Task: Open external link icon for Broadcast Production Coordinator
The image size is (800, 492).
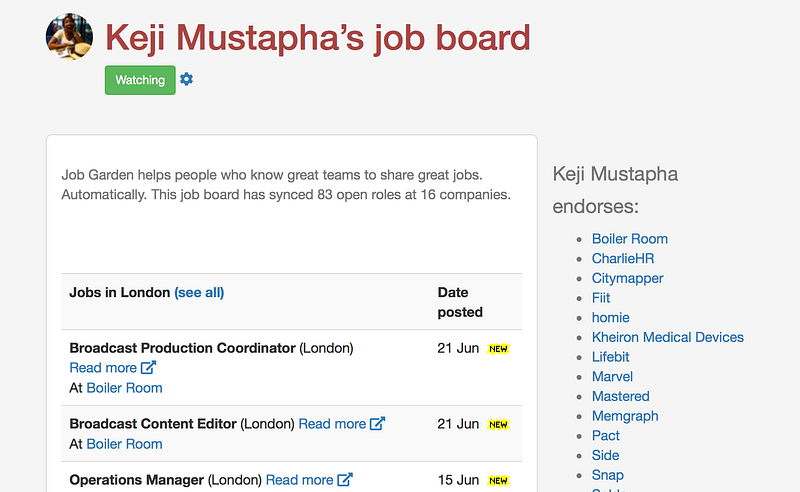Action: (x=148, y=367)
